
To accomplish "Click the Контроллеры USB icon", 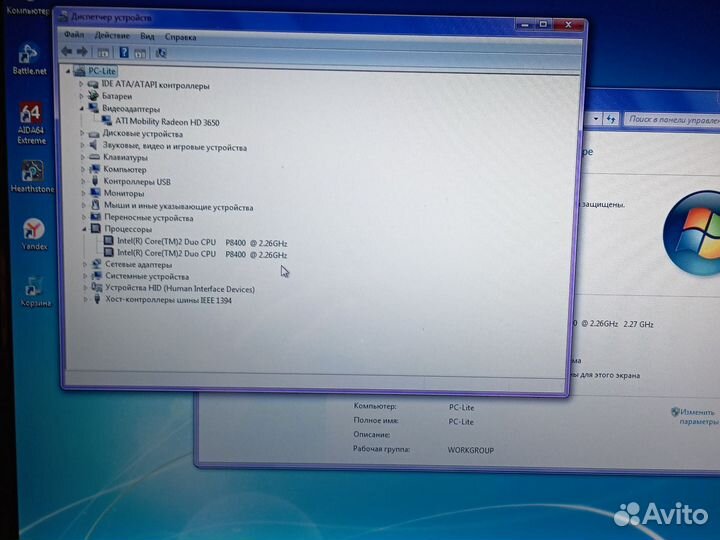I will pos(95,181).
